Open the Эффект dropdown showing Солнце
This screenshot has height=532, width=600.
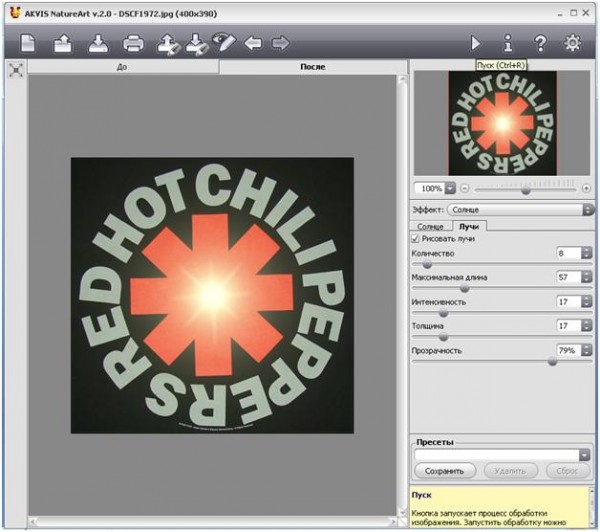coord(520,210)
